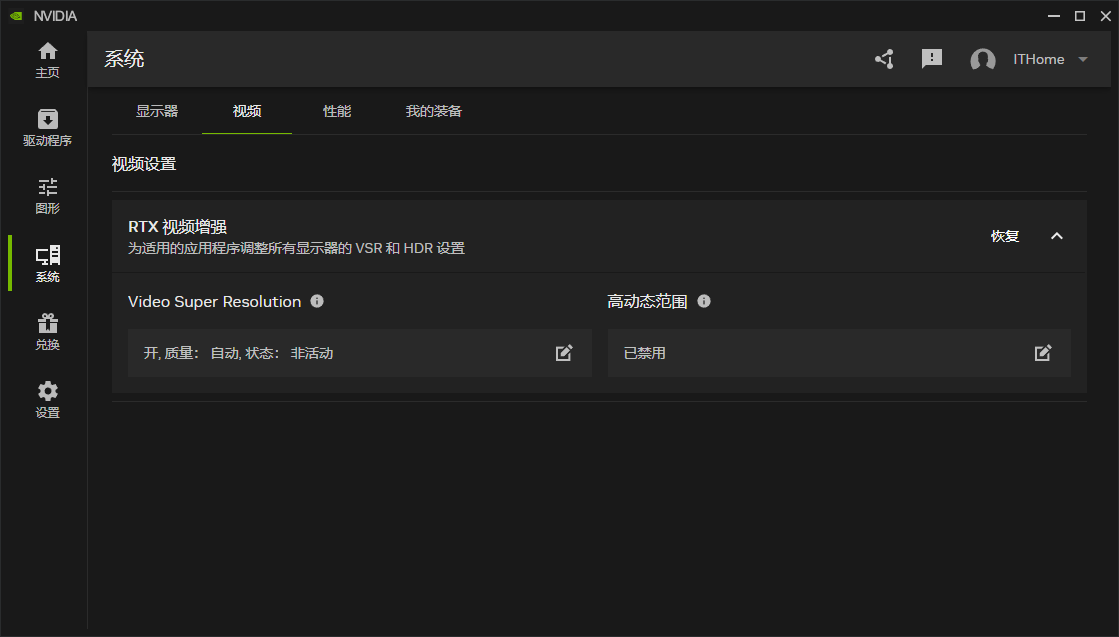Click the ITHome user avatar
This screenshot has width=1119, height=637.
point(982,59)
